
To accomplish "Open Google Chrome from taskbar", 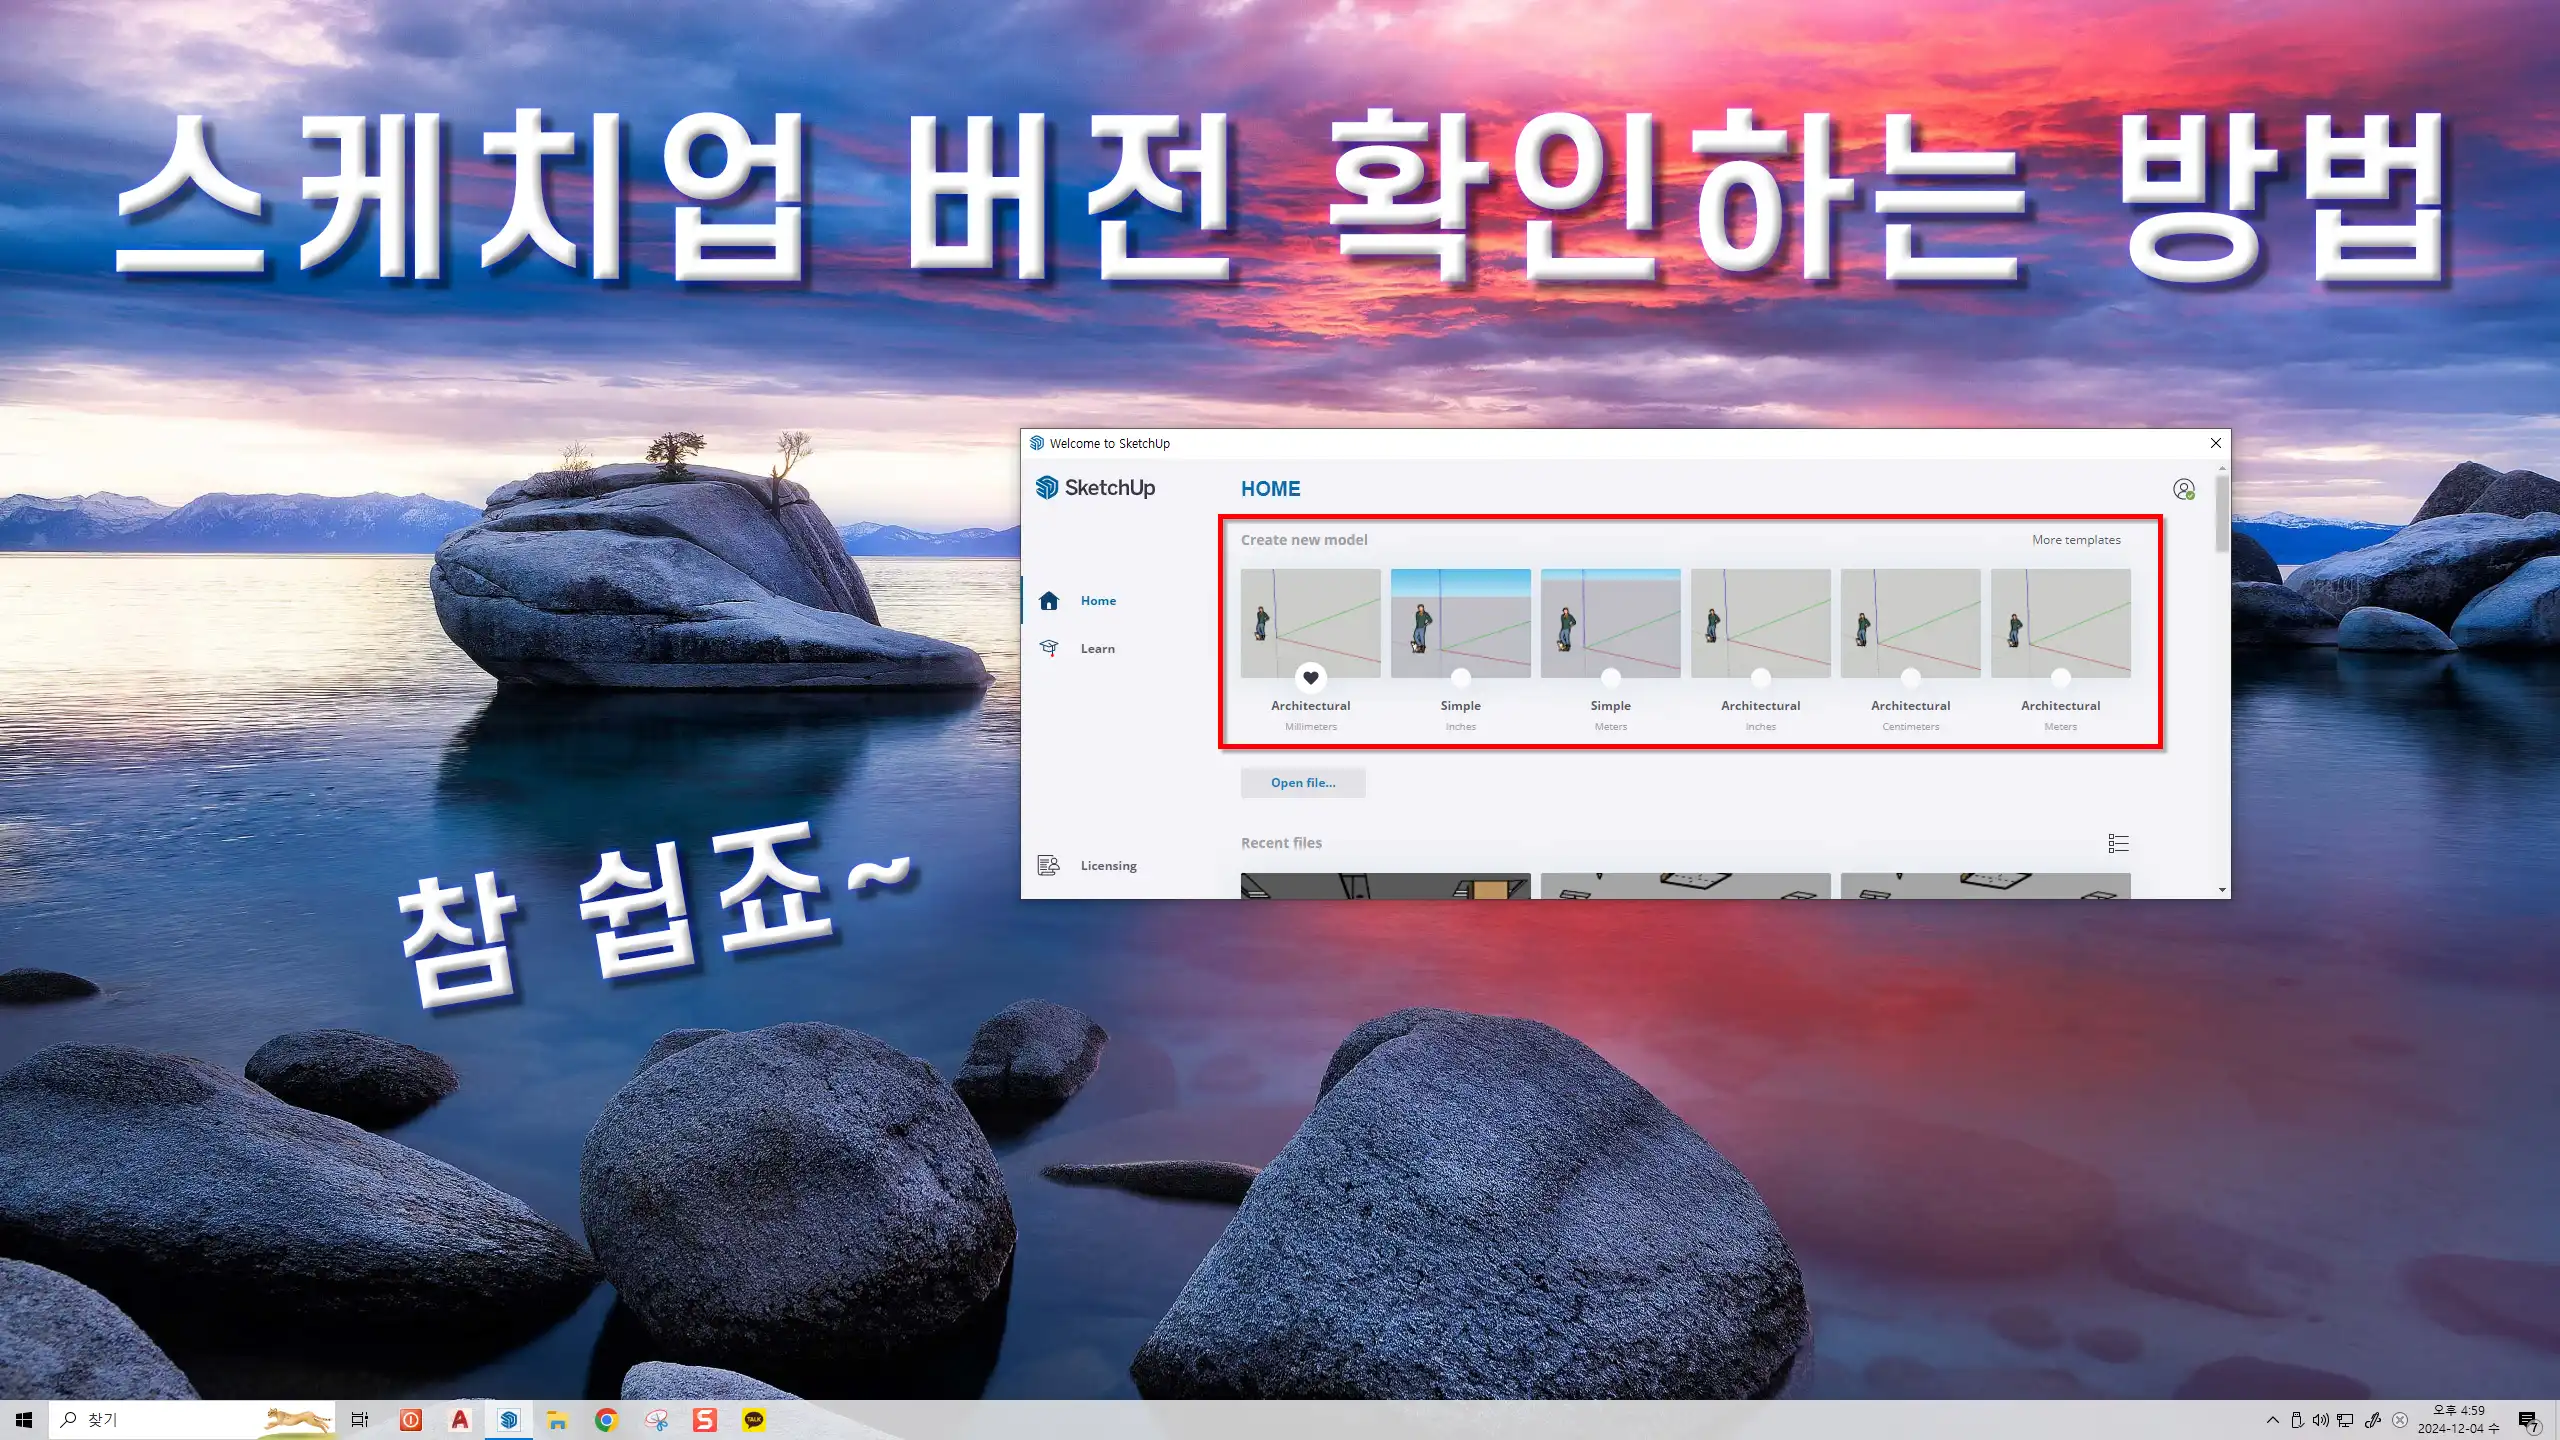I will click(606, 1420).
